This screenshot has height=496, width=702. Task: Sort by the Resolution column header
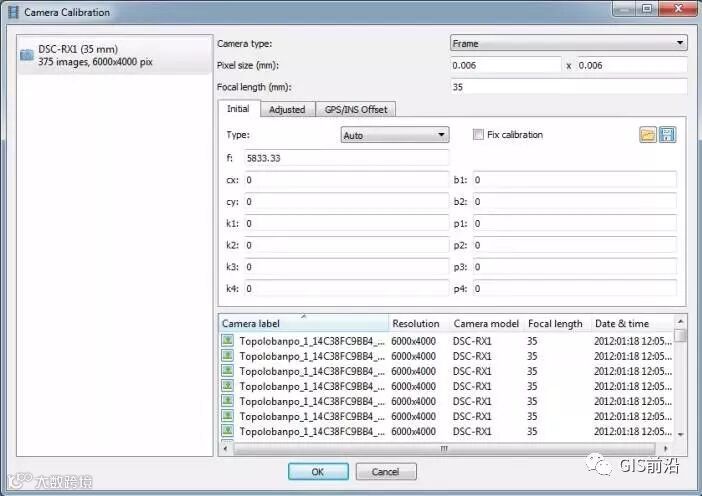click(419, 323)
